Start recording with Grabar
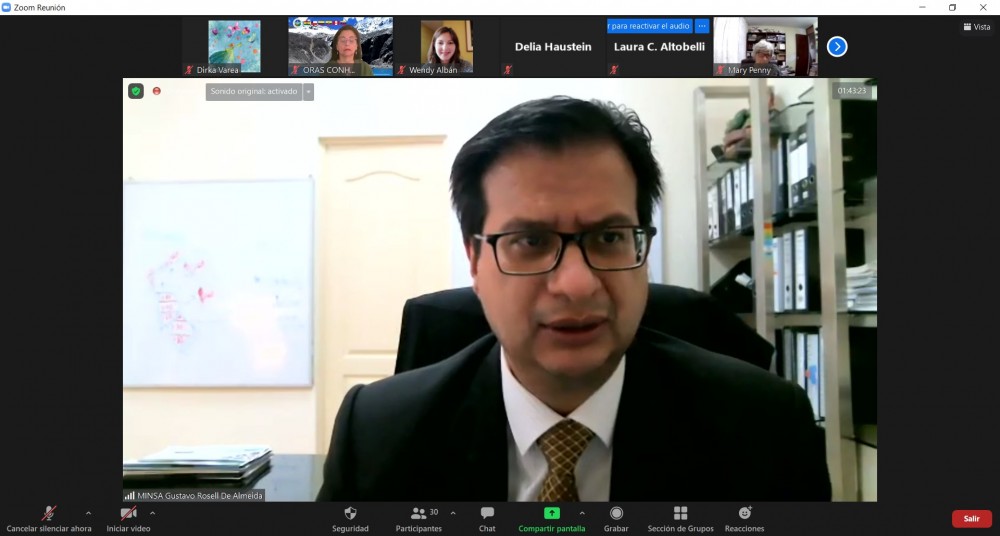1000x536 pixels. coord(616,513)
